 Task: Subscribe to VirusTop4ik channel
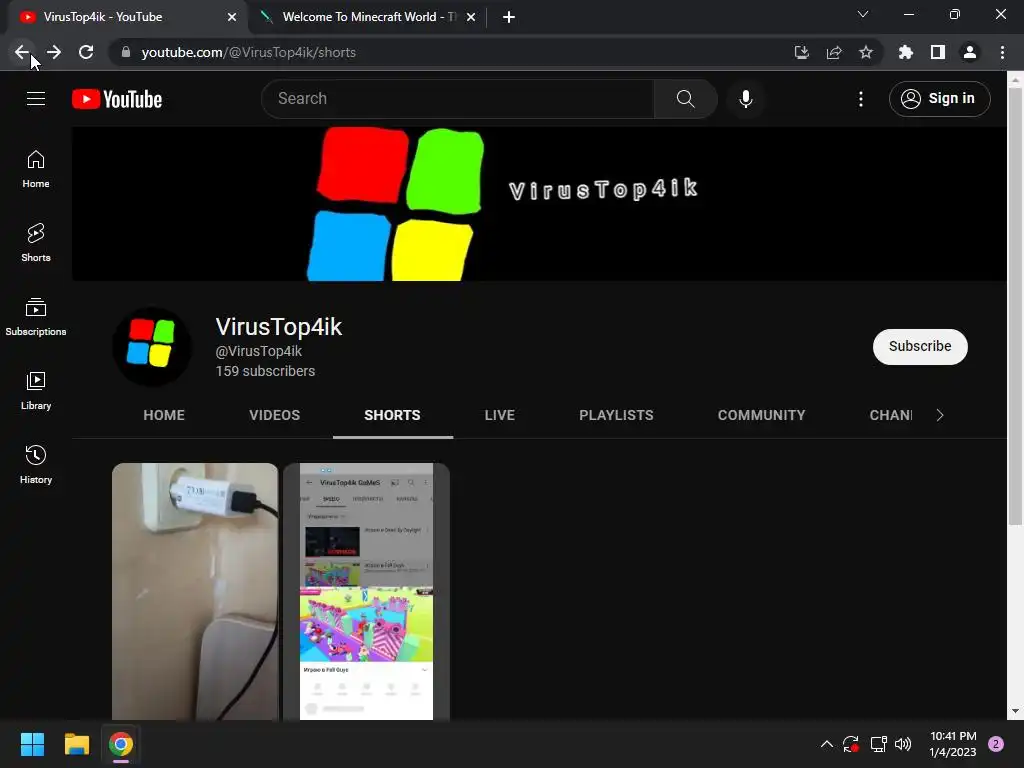920,346
